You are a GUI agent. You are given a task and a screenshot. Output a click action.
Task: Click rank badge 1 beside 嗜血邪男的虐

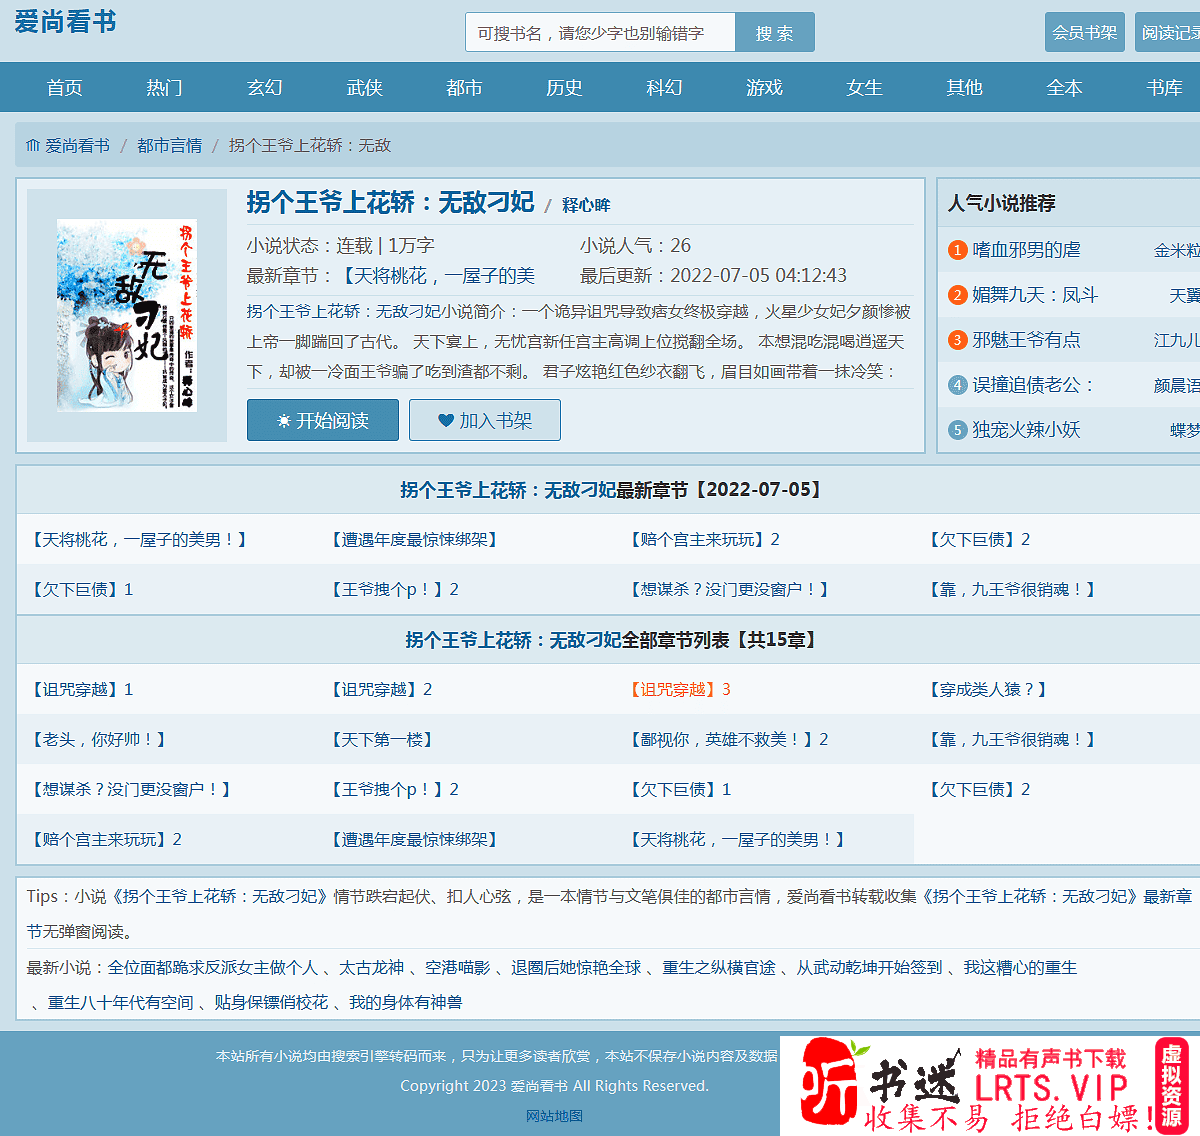(x=957, y=250)
